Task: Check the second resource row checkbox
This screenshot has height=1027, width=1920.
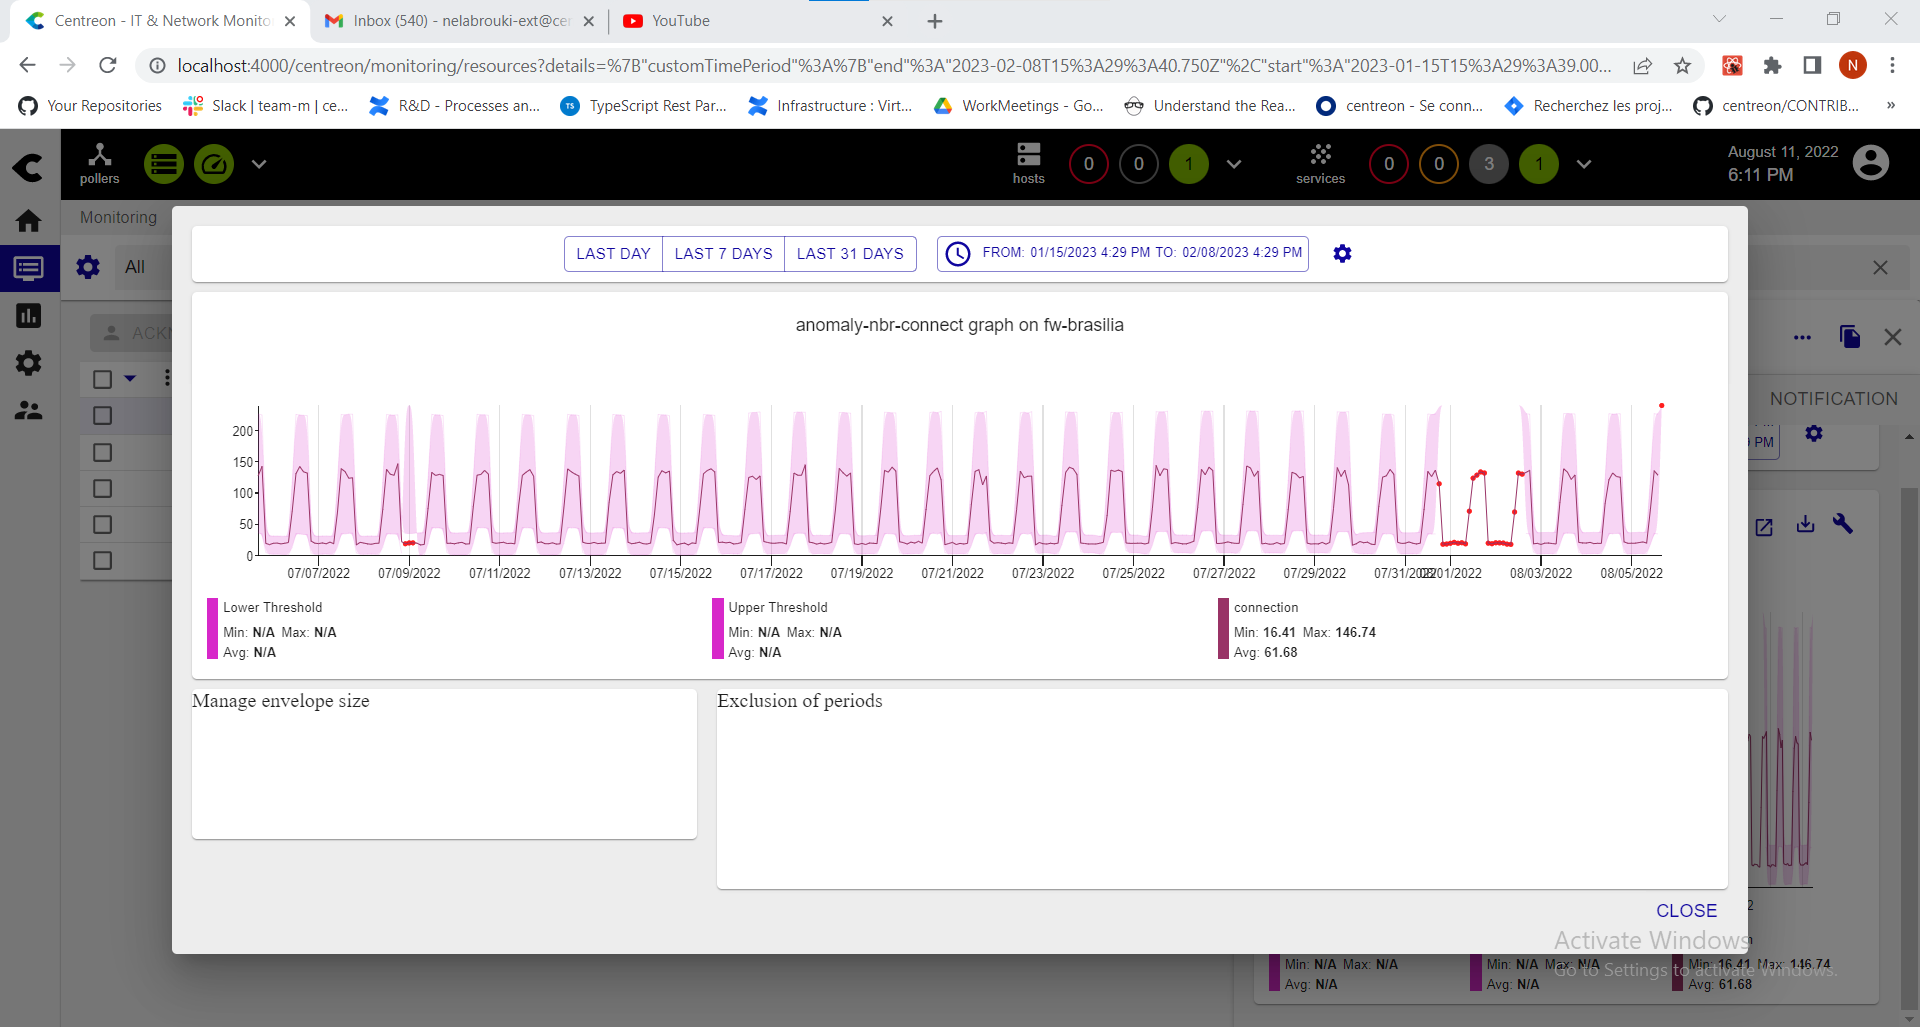Action: pyautogui.click(x=102, y=453)
